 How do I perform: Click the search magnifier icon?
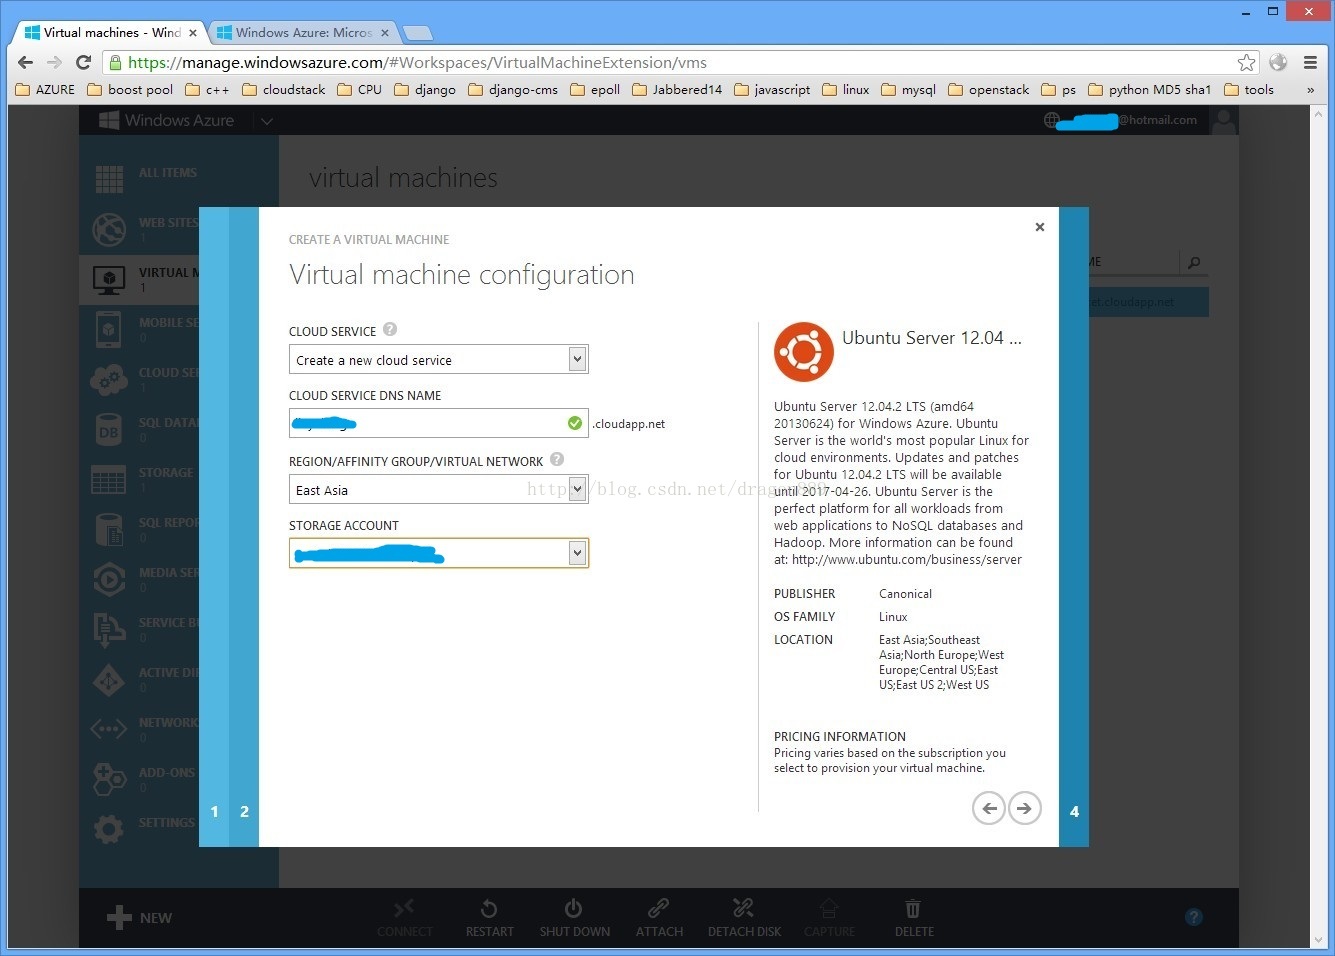click(1193, 263)
